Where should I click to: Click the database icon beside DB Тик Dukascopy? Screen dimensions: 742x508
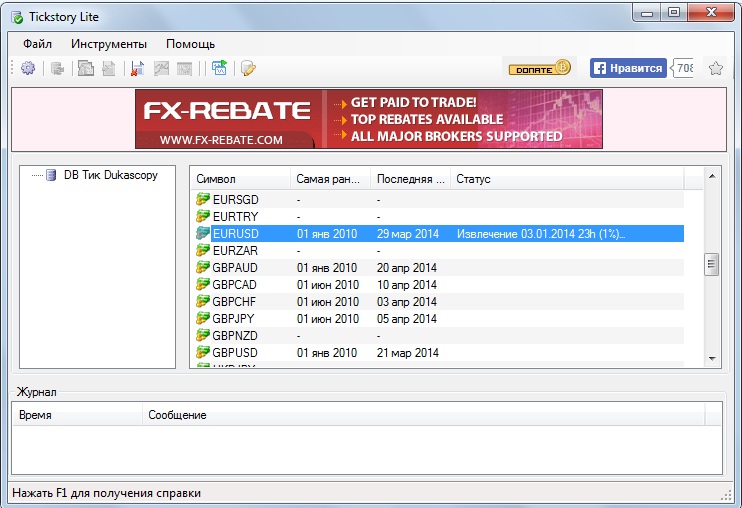51,175
